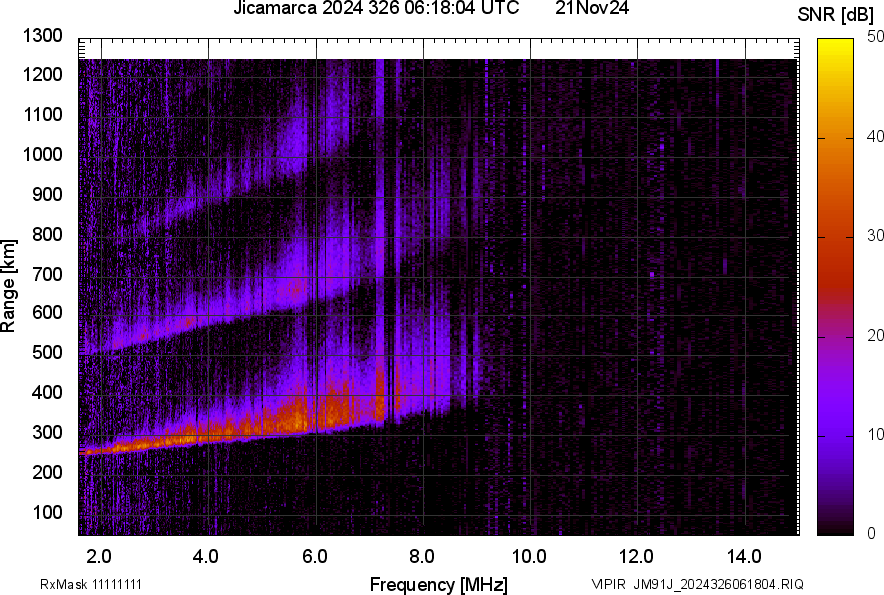Image resolution: width=884 pixels, height=595 pixels.
Task: Click the range tick label '400'
Action: (x=47, y=391)
